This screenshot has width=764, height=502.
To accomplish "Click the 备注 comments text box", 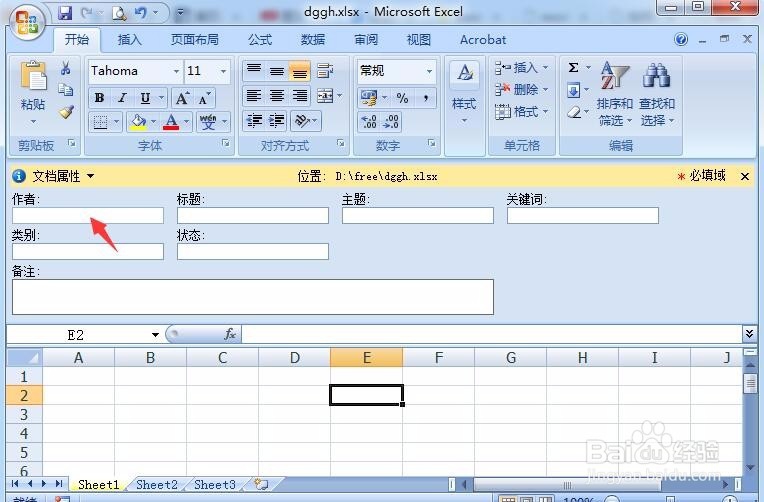I will click(253, 297).
